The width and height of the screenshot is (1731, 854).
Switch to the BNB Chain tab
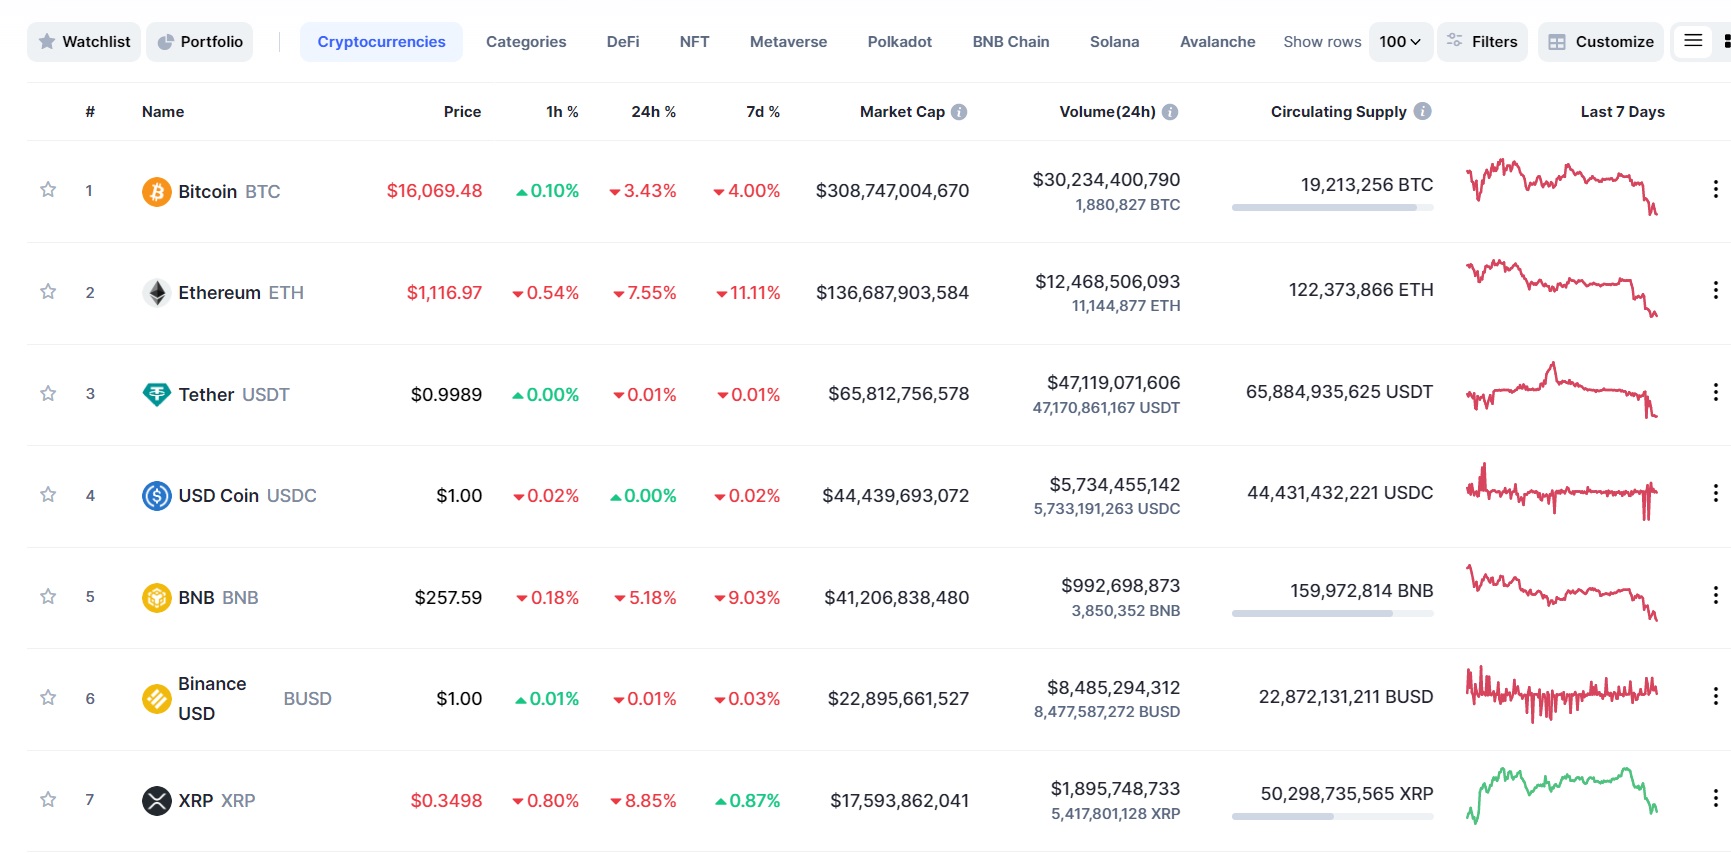[1011, 42]
